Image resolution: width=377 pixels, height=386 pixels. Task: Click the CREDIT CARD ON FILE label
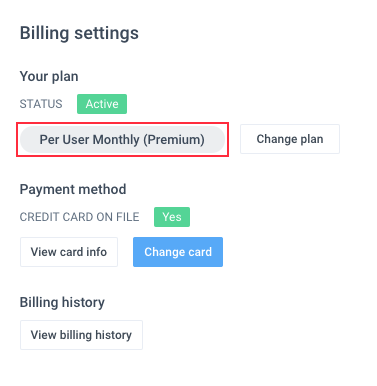[79, 217]
